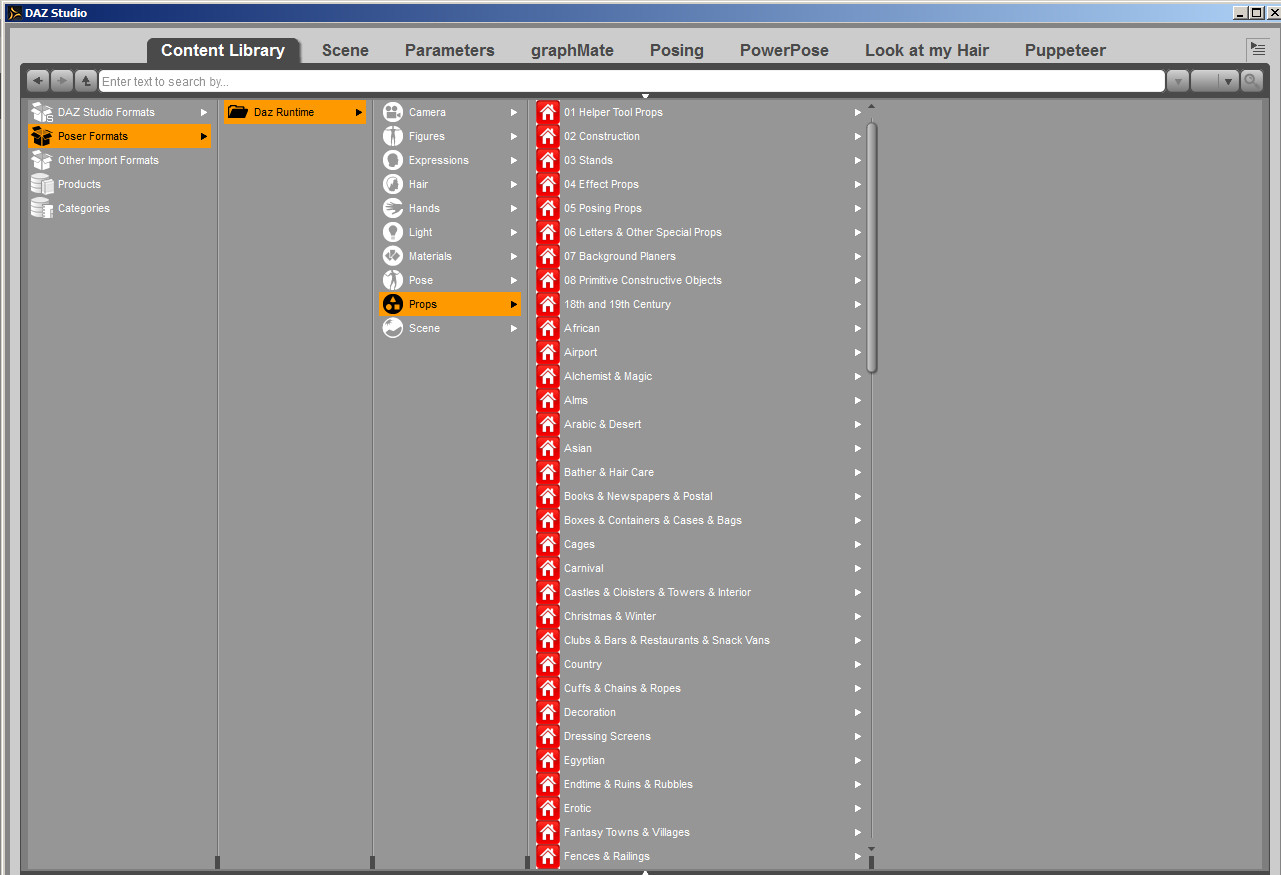1281x875 pixels.
Task: Click the Figures content type icon
Action: click(x=393, y=136)
